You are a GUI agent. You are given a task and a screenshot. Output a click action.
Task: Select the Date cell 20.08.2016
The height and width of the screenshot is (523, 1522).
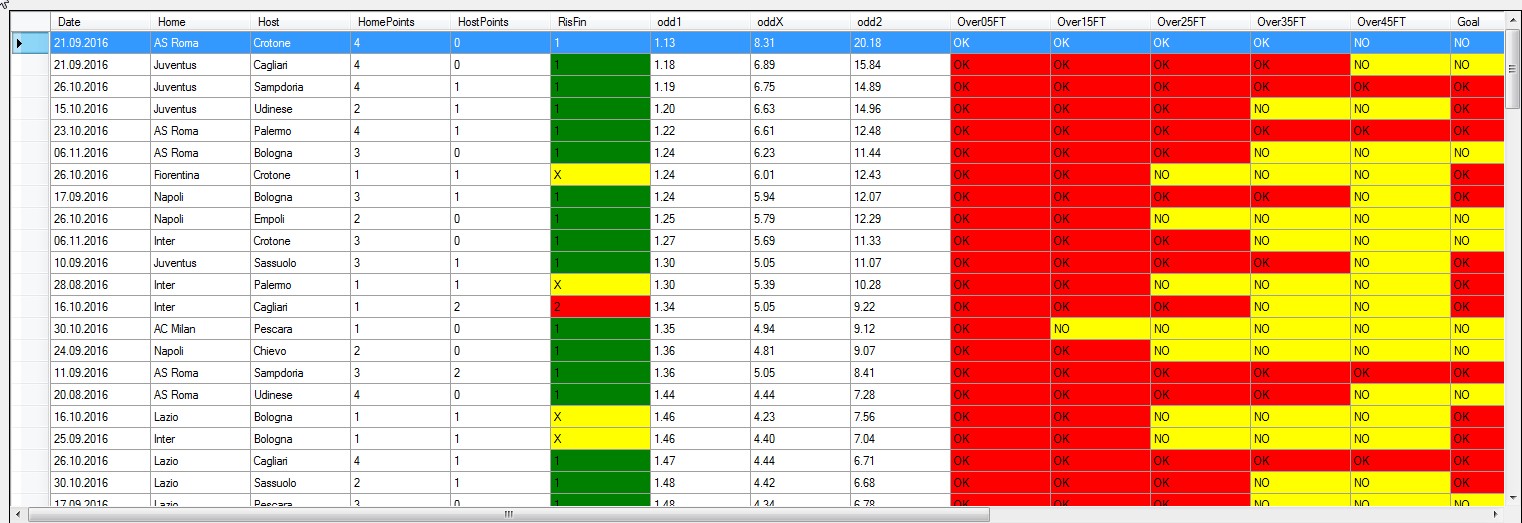coord(100,395)
